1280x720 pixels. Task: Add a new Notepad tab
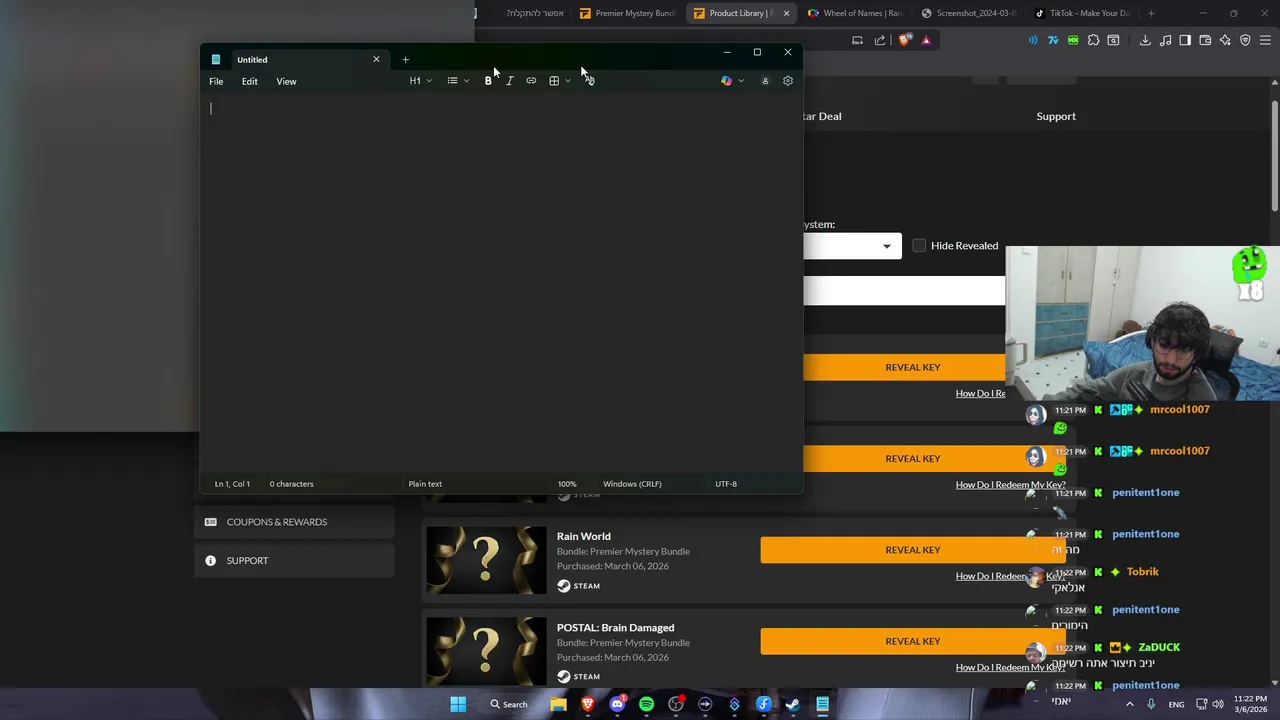click(x=405, y=59)
